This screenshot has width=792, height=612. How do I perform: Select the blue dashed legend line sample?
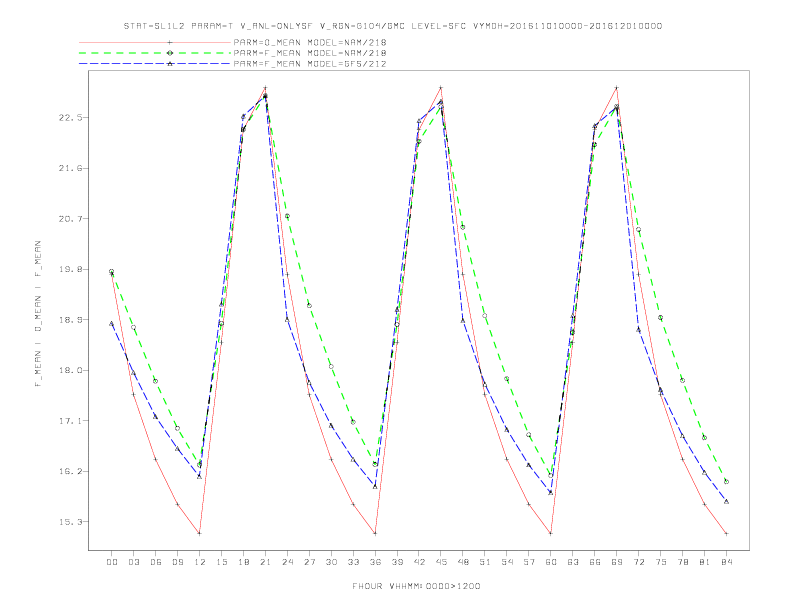(155, 64)
